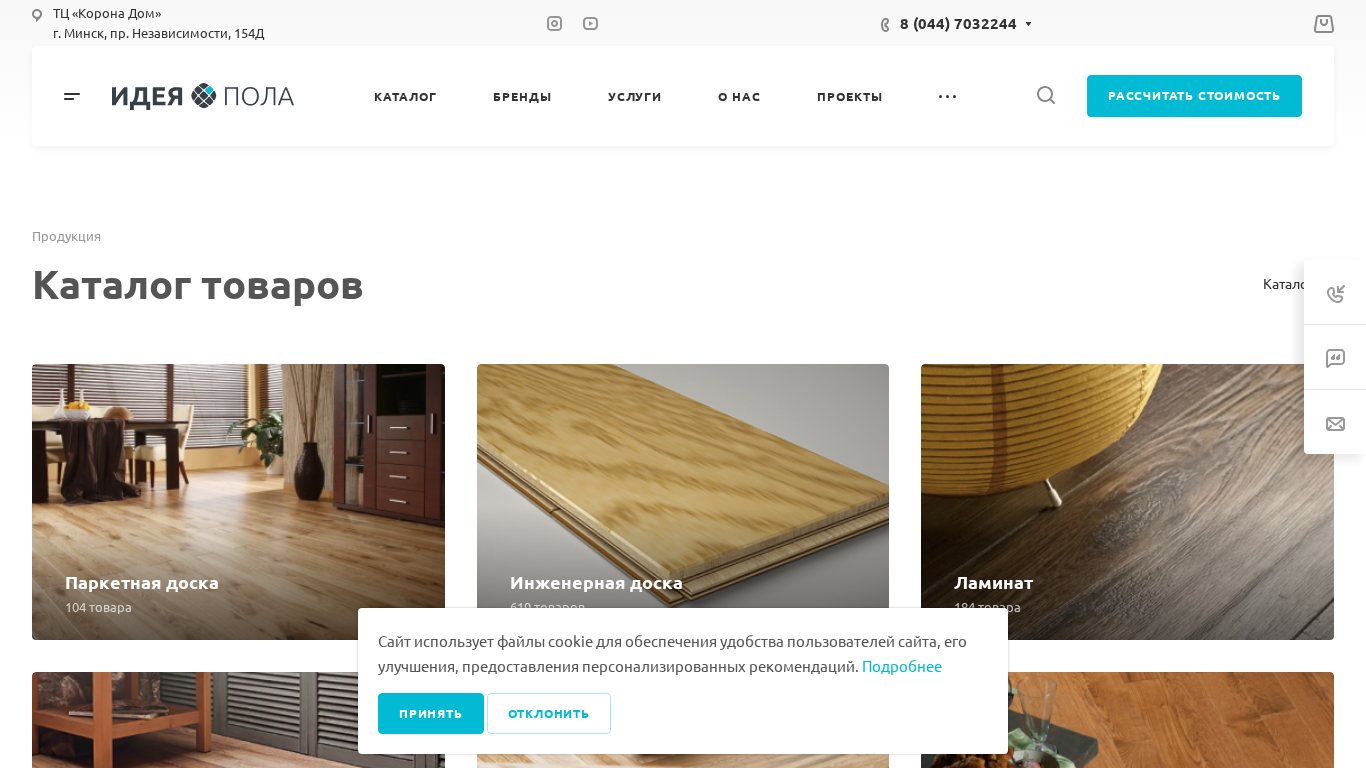Click the callback phone icon in side panel
This screenshot has height=768, width=1366.
click(x=1335, y=293)
